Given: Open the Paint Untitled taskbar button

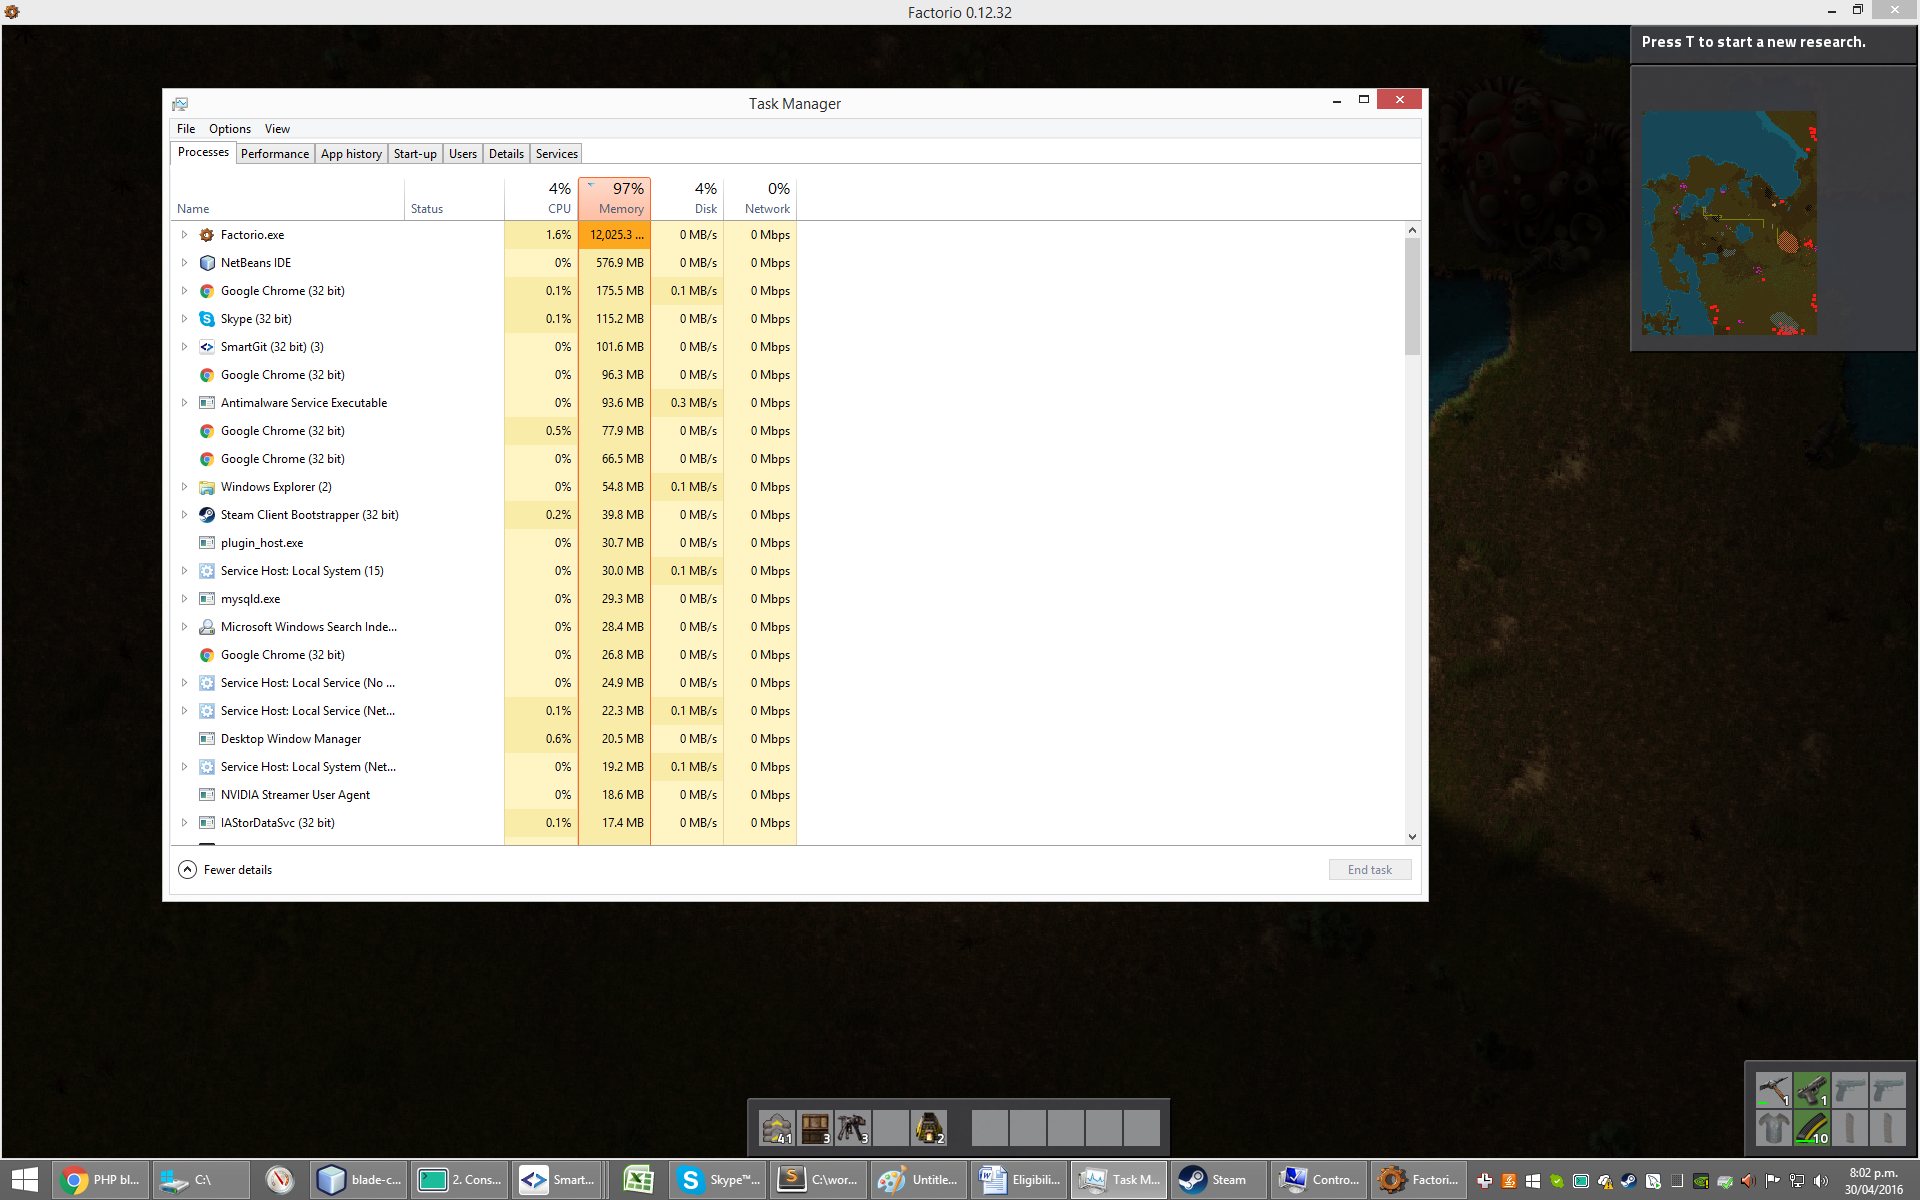Looking at the screenshot, I should (x=919, y=1180).
